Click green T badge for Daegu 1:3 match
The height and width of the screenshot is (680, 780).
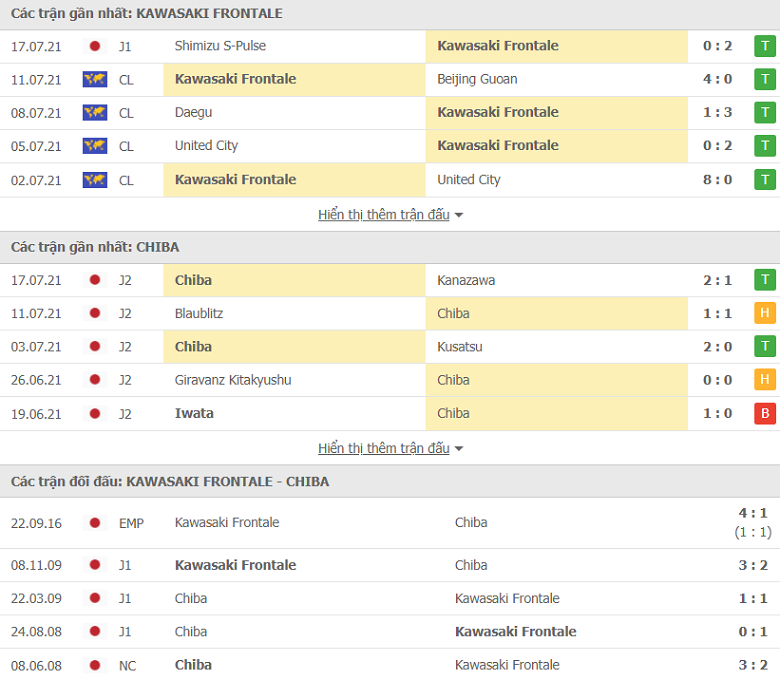(765, 113)
